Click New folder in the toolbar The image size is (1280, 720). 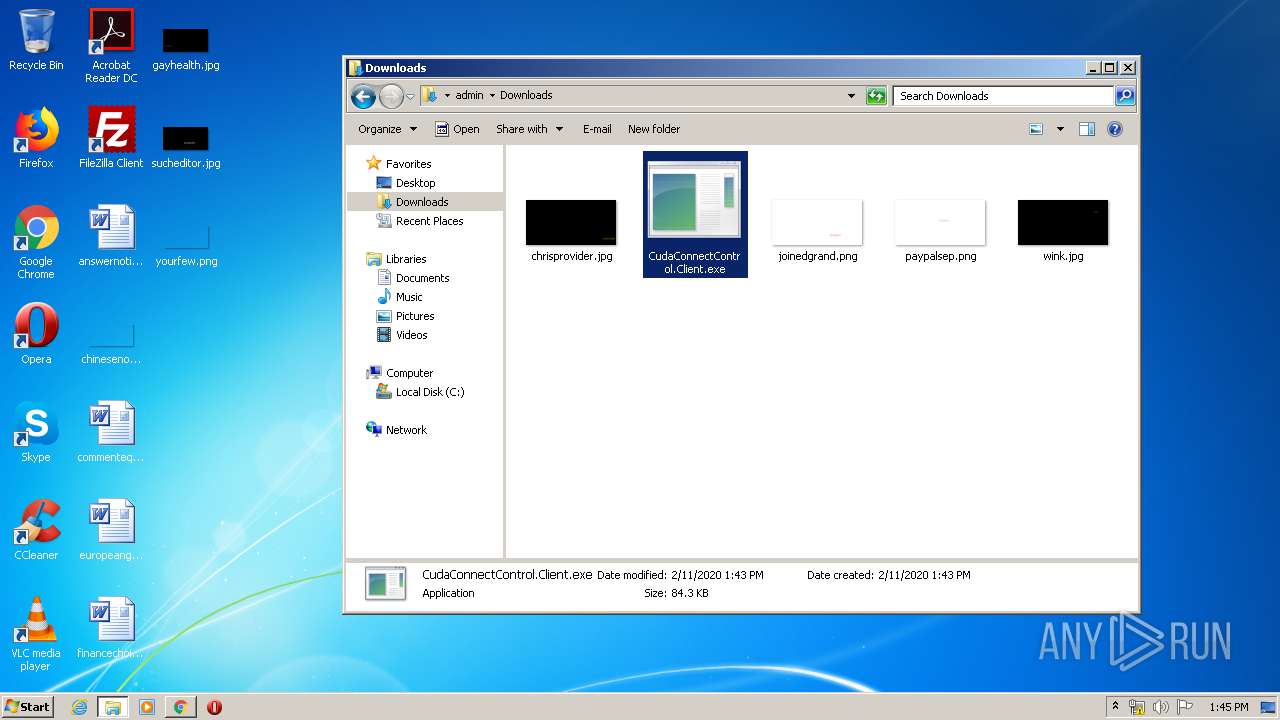[x=654, y=129]
